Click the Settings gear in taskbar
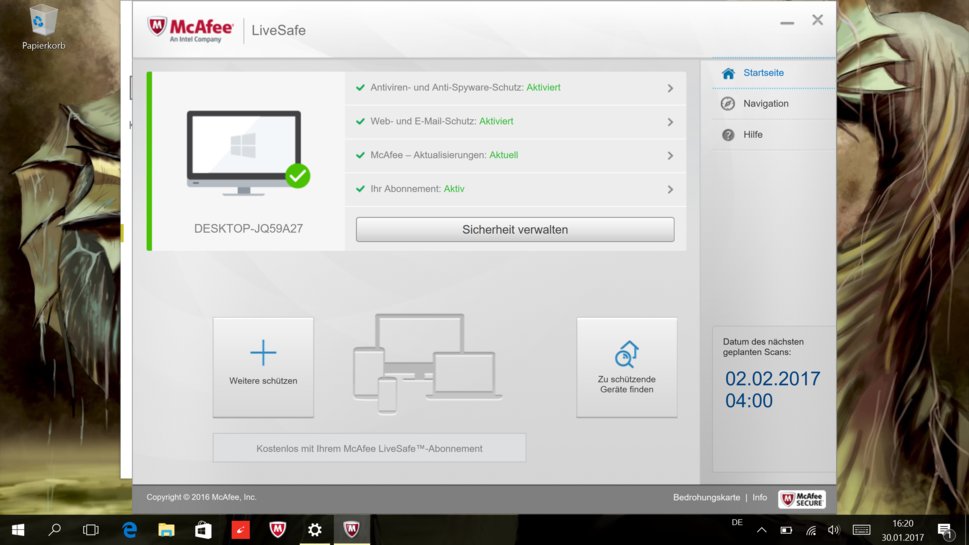Screen dimensions: 969x545 [x=314, y=530]
